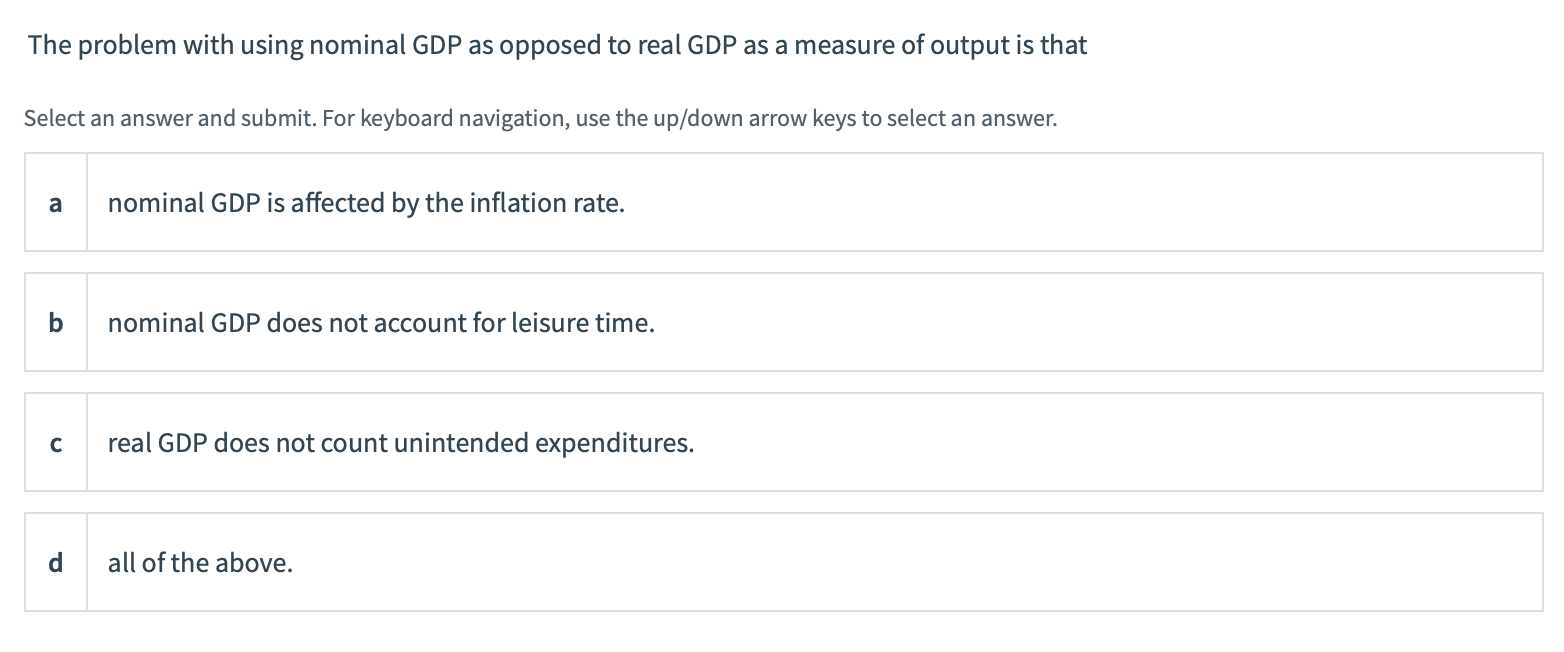Click the letter box labeled b
This screenshot has width=1564, height=652.
[x=55, y=322]
